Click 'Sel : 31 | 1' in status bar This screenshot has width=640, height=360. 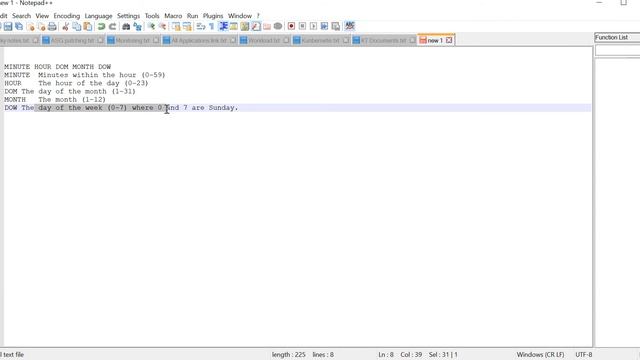click(x=443, y=355)
